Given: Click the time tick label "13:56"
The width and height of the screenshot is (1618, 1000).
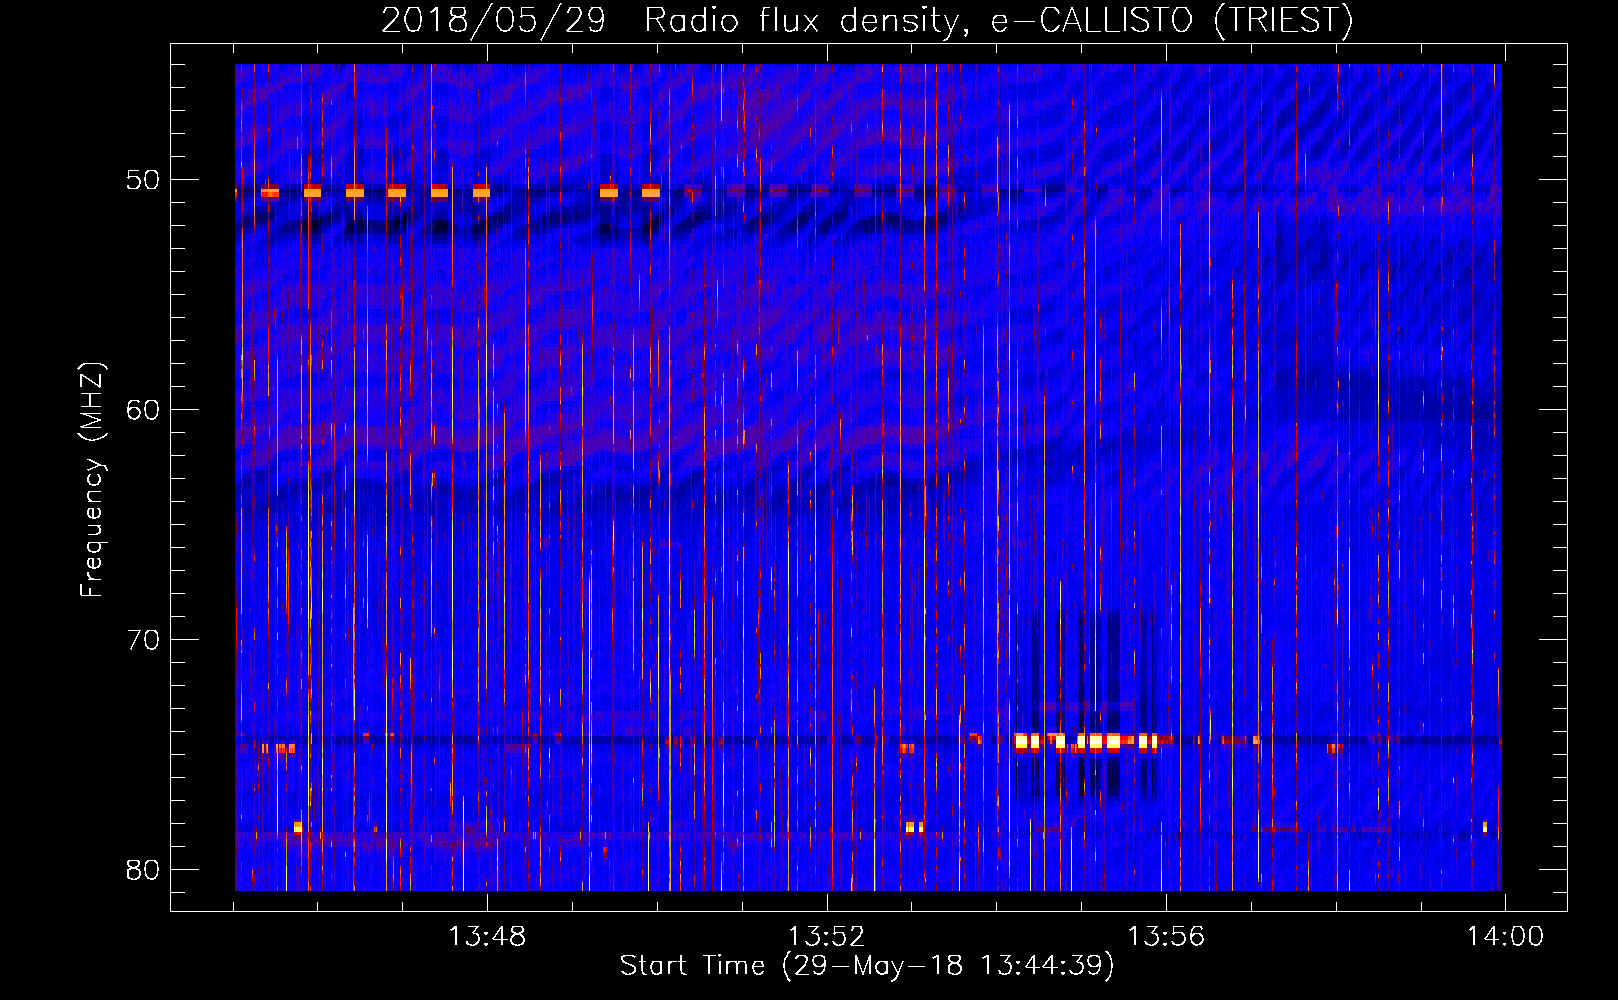Looking at the screenshot, I should coord(1166,937).
